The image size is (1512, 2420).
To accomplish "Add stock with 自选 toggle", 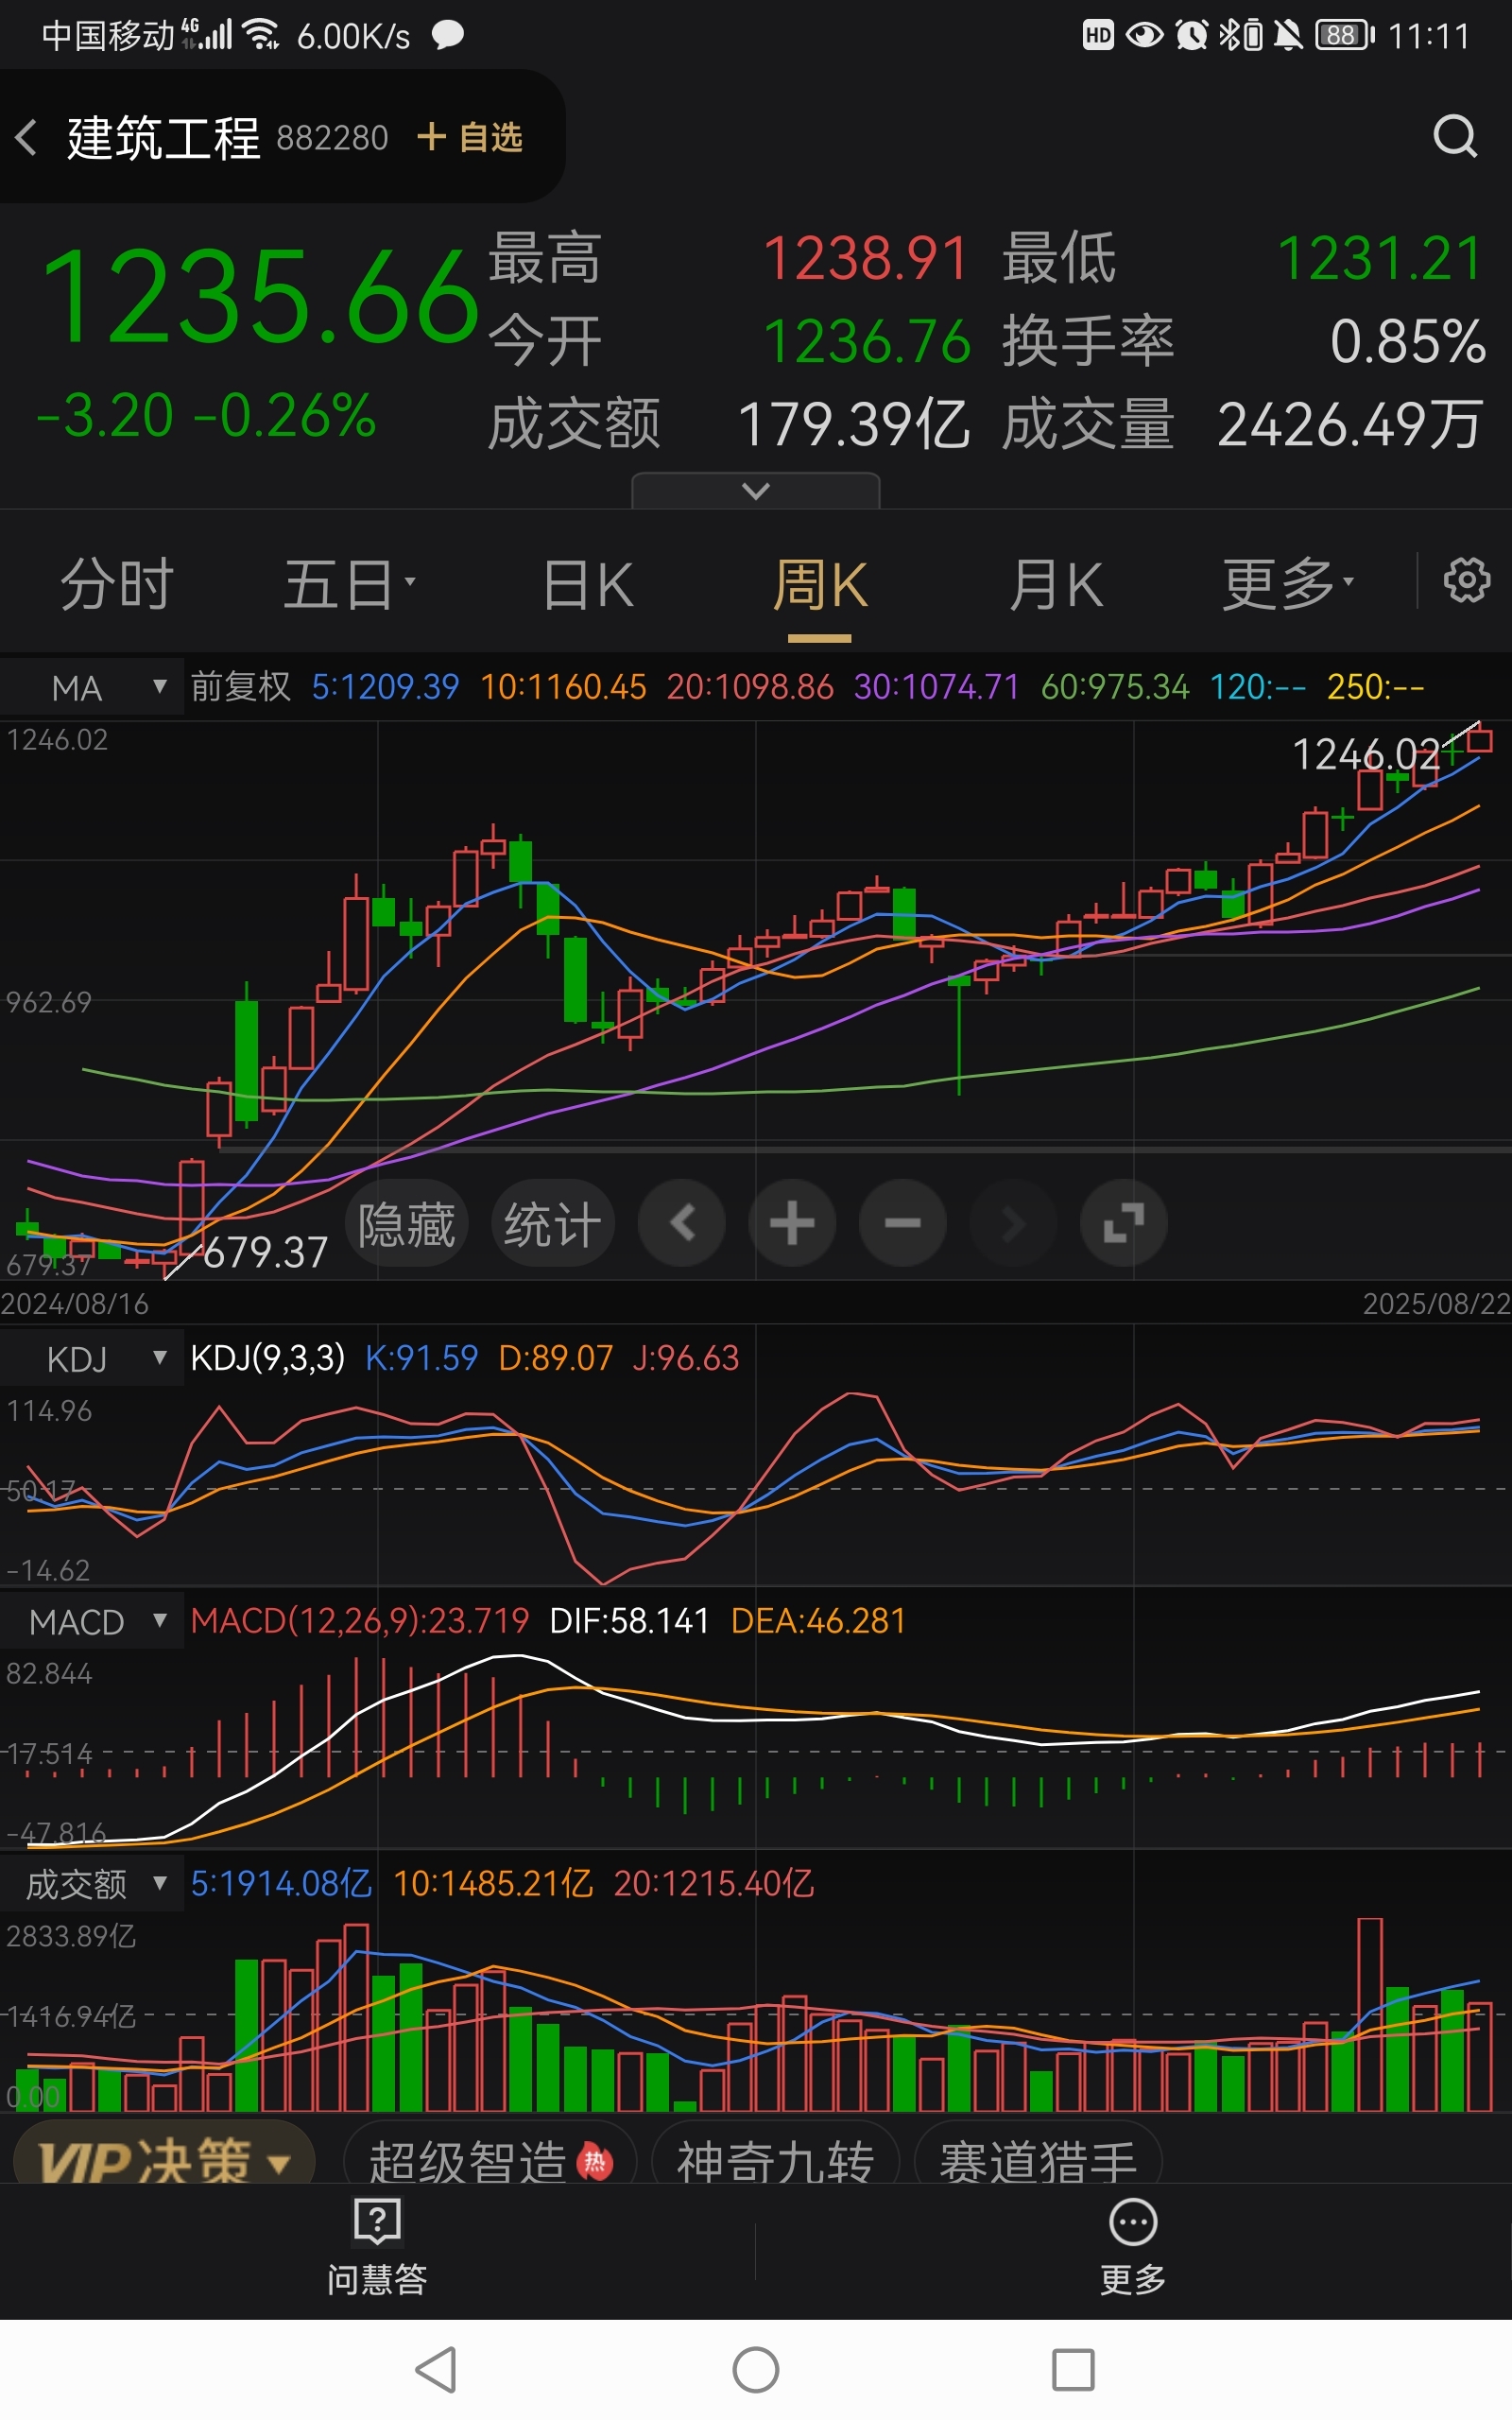I will pyautogui.click(x=470, y=137).
